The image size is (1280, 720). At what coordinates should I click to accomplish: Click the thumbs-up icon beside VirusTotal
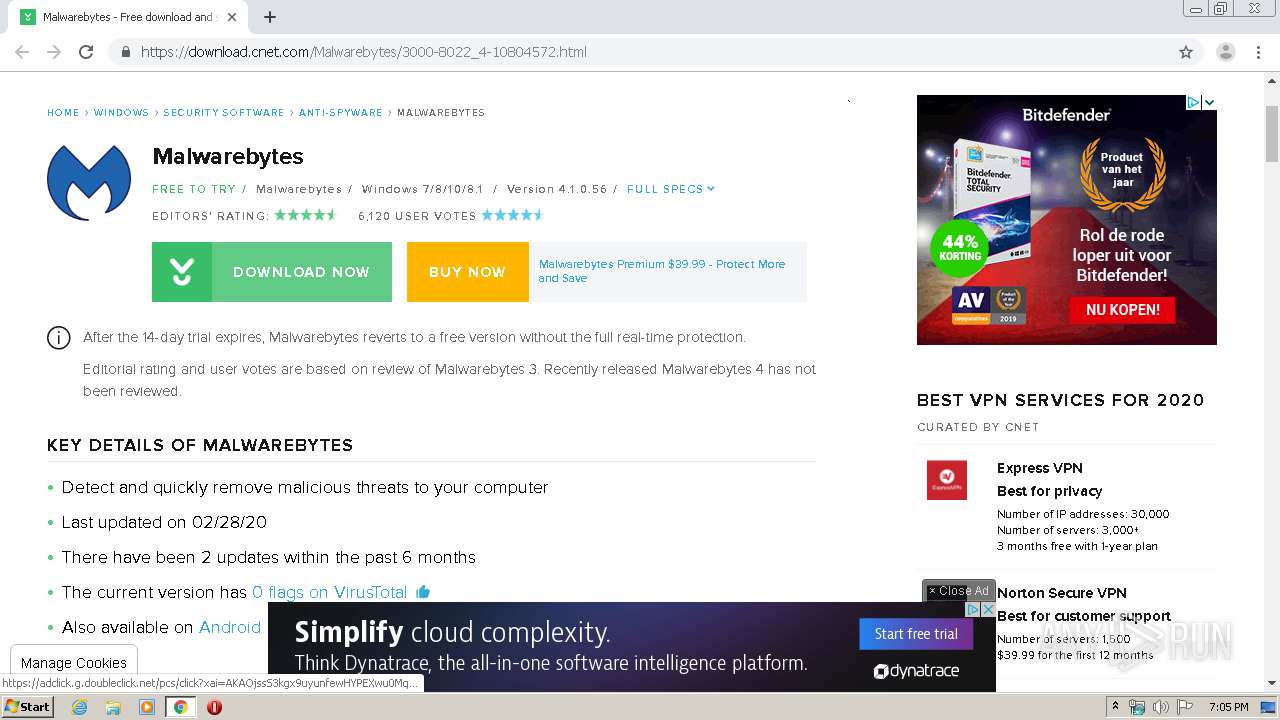tap(423, 592)
